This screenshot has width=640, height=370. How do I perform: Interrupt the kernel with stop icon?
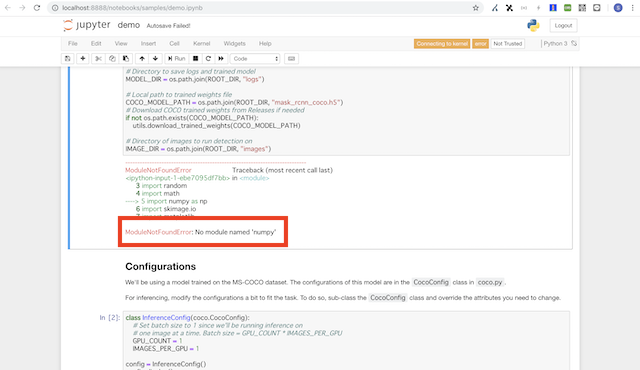[x=196, y=59]
